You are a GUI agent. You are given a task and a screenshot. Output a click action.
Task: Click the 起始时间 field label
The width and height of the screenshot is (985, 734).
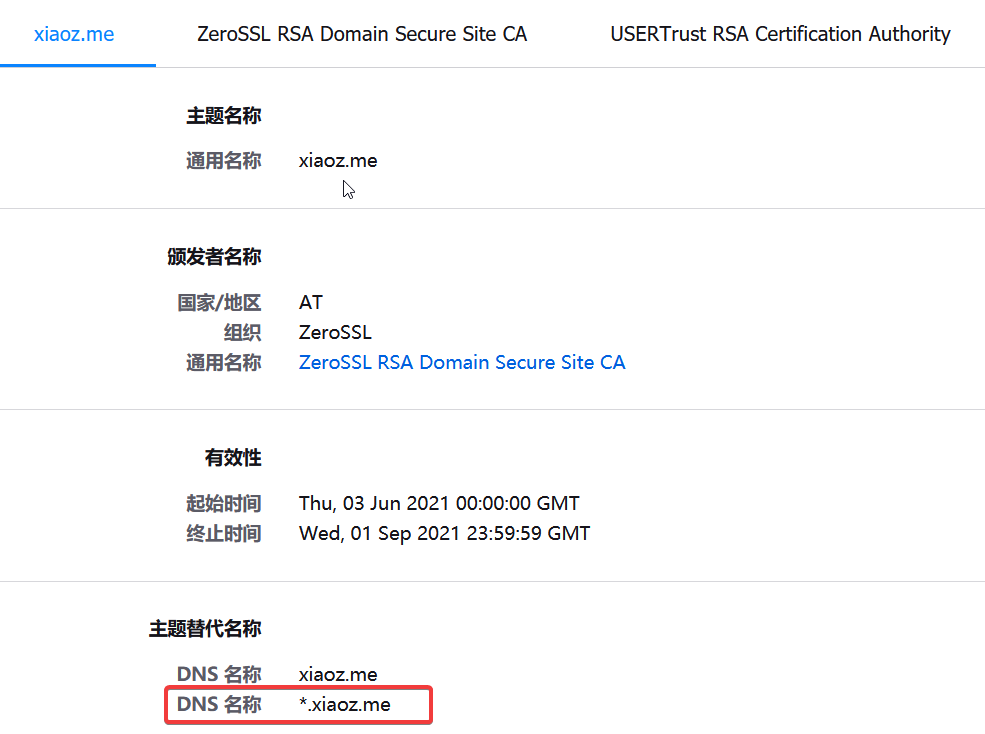[x=224, y=503]
